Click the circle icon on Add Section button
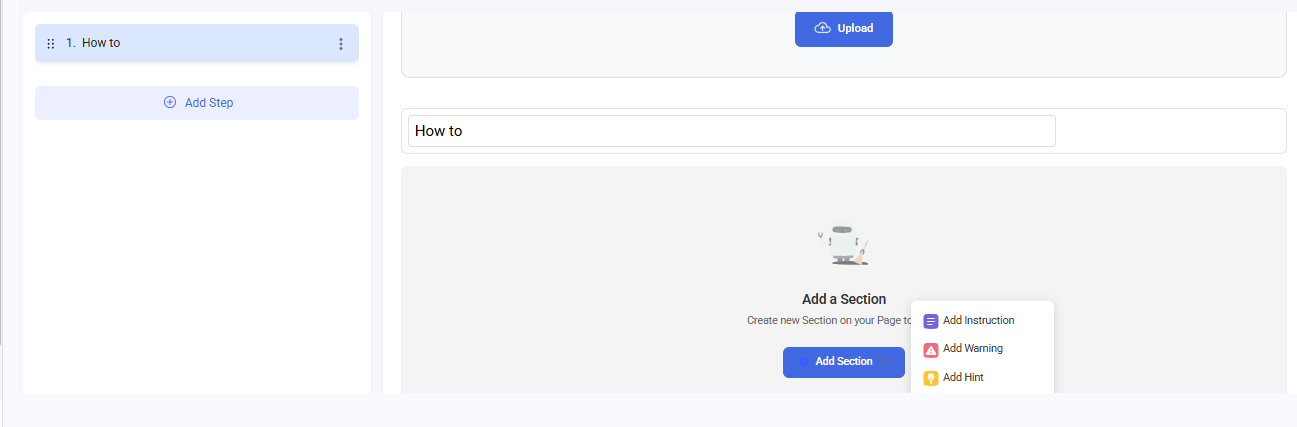The height and width of the screenshot is (427, 1297). [804, 362]
